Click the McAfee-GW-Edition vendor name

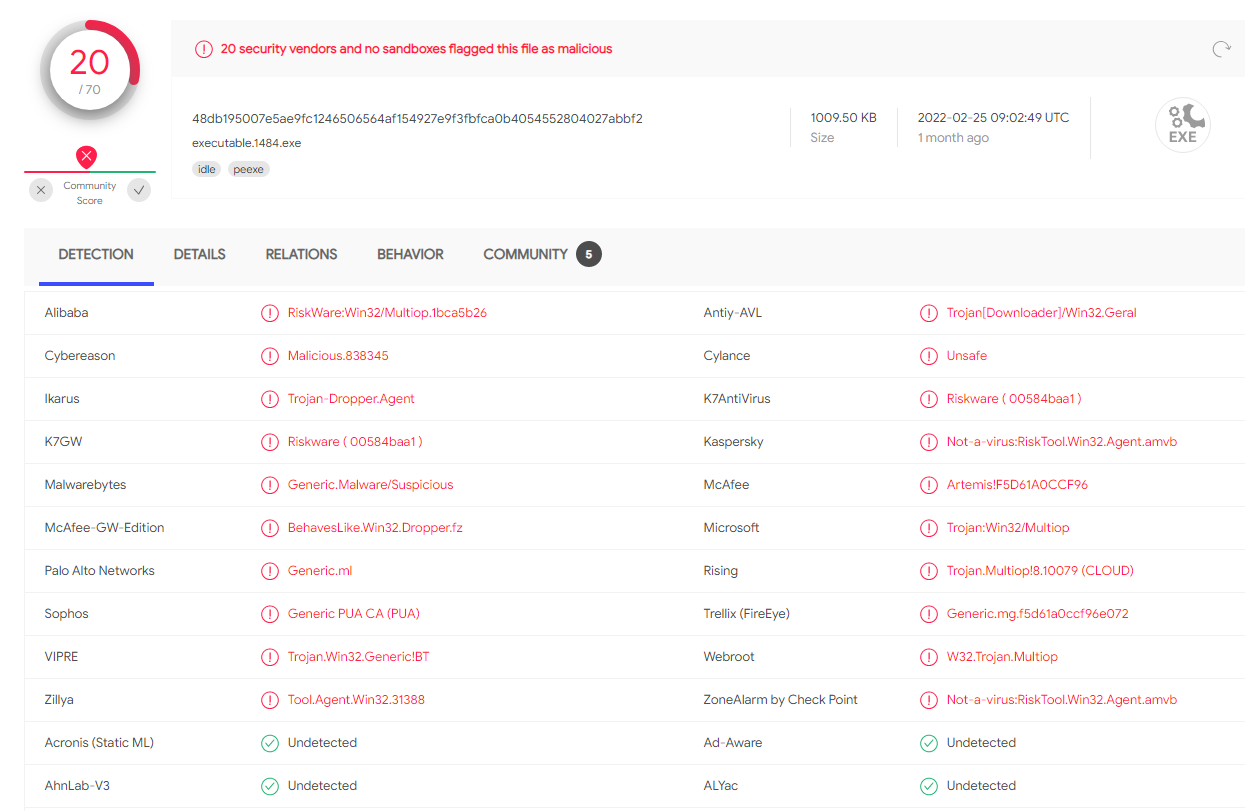tap(104, 528)
